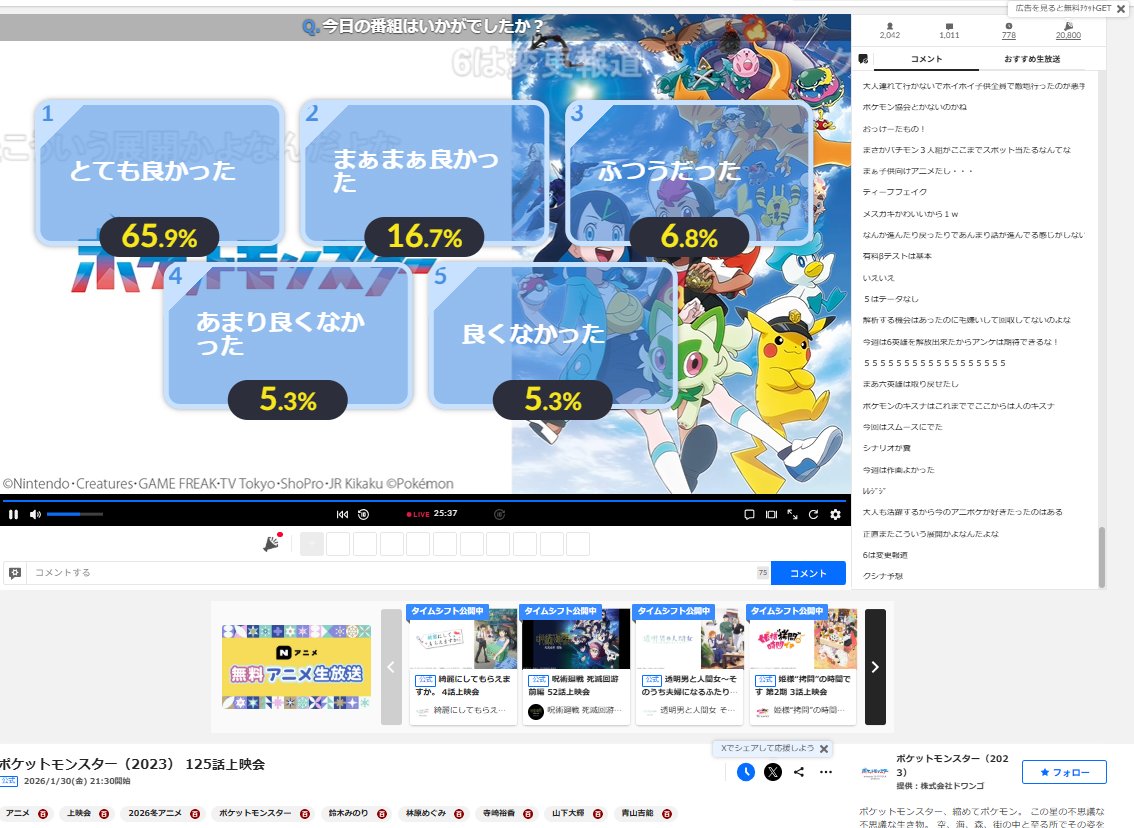Follow the channel with フォロー button
Viewport: 1134px width, 828px height.
click(1065, 772)
